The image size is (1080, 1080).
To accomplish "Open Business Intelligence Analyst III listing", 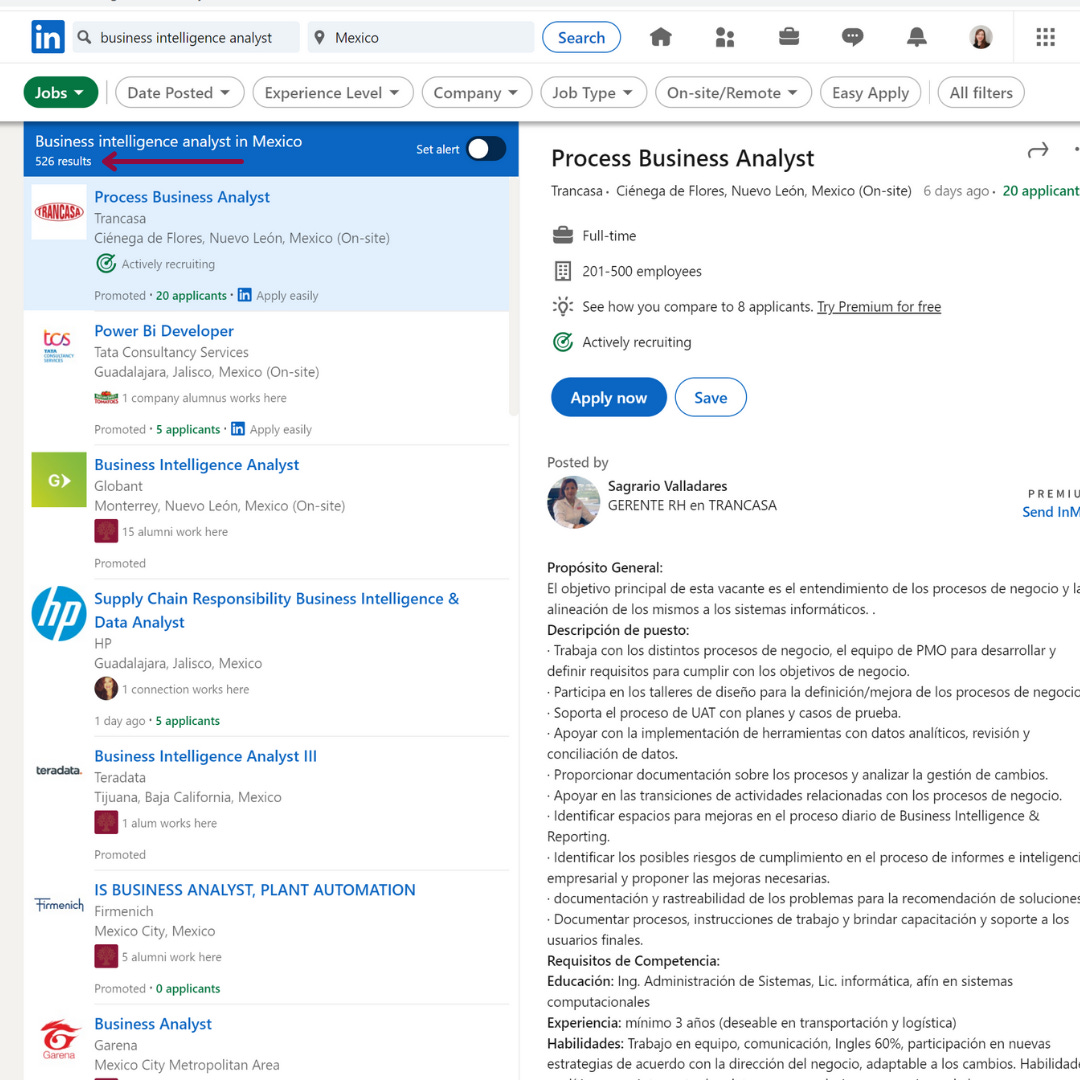I will [x=205, y=756].
